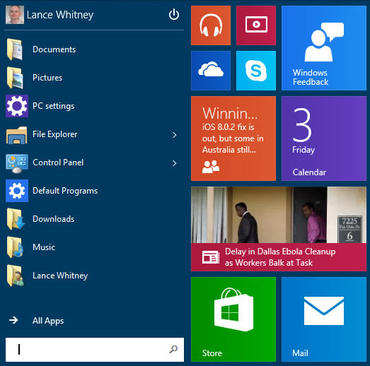Select Documents in the start menu
The image size is (370, 366).
(54, 49)
